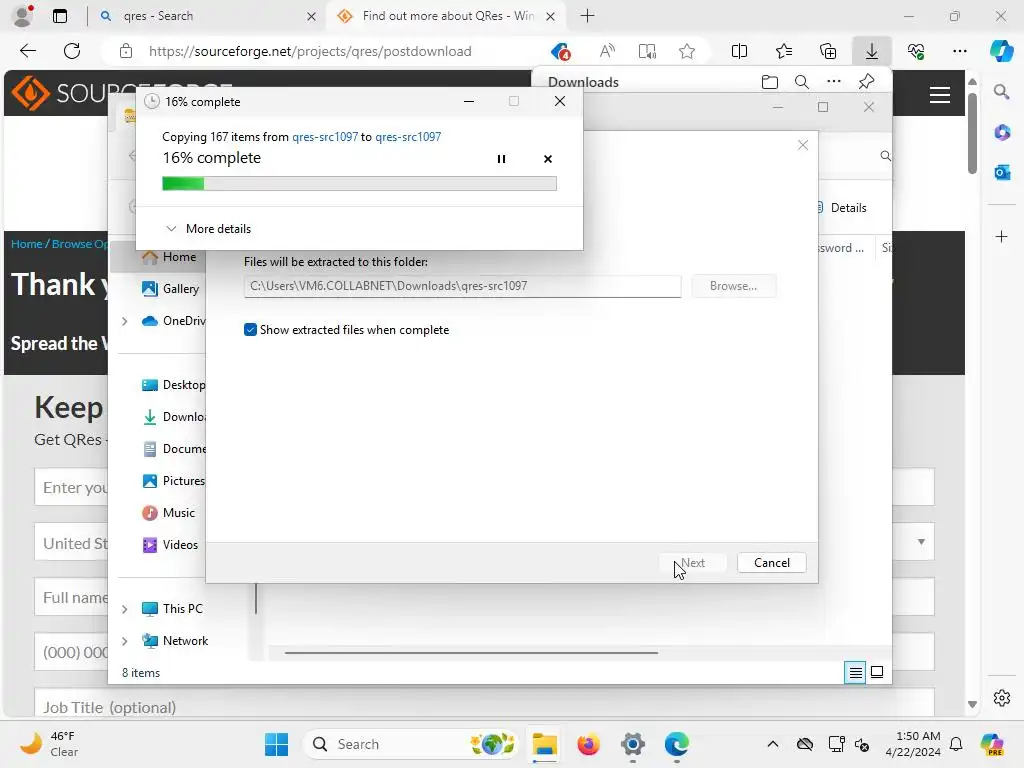
Task: Click the File Explorer search magnifier icon
Action: coord(885,155)
